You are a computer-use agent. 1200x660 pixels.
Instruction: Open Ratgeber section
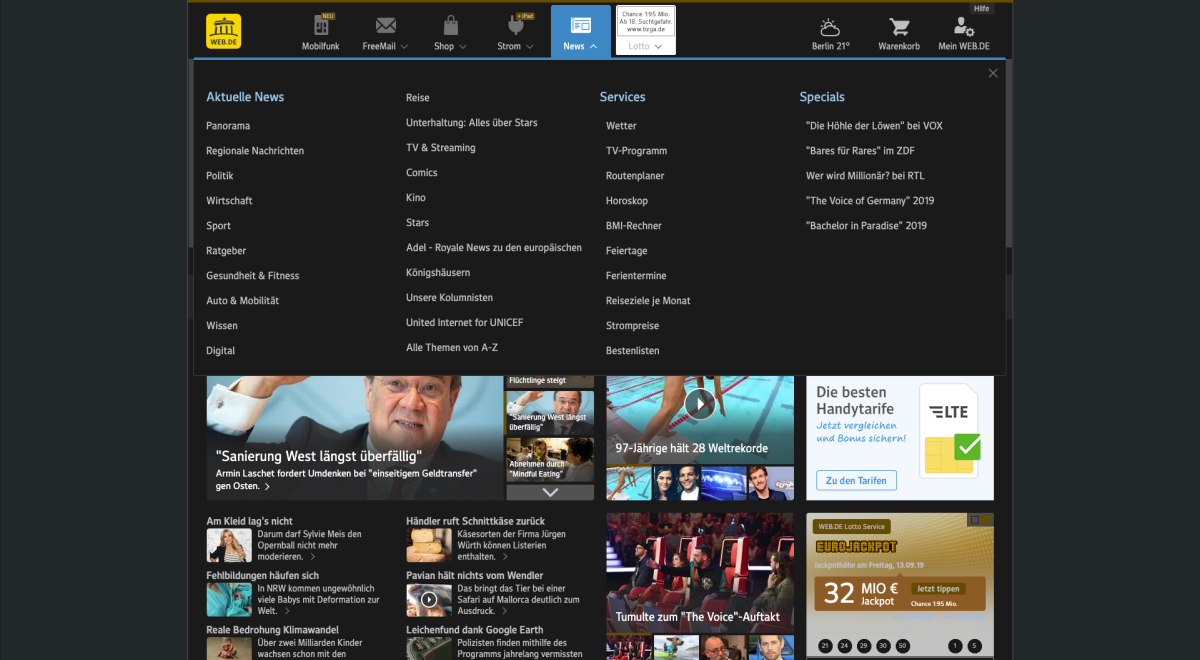tap(226, 251)
